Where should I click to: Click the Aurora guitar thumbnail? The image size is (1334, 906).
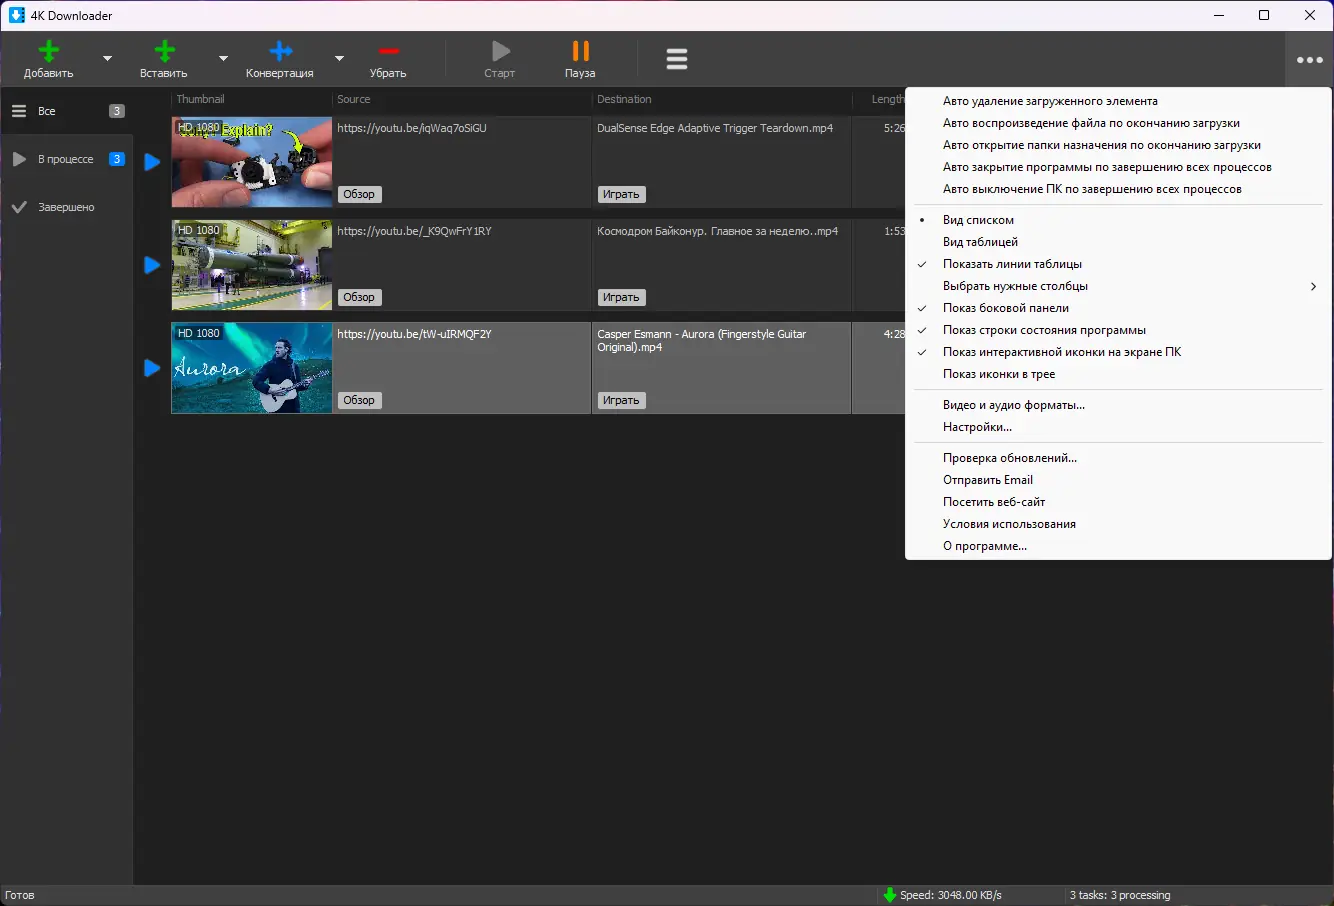pos(252,368)
